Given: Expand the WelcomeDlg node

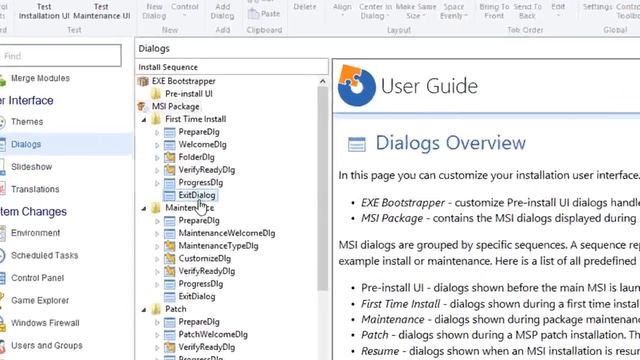Looking at the screenshot, I should 157,145.
